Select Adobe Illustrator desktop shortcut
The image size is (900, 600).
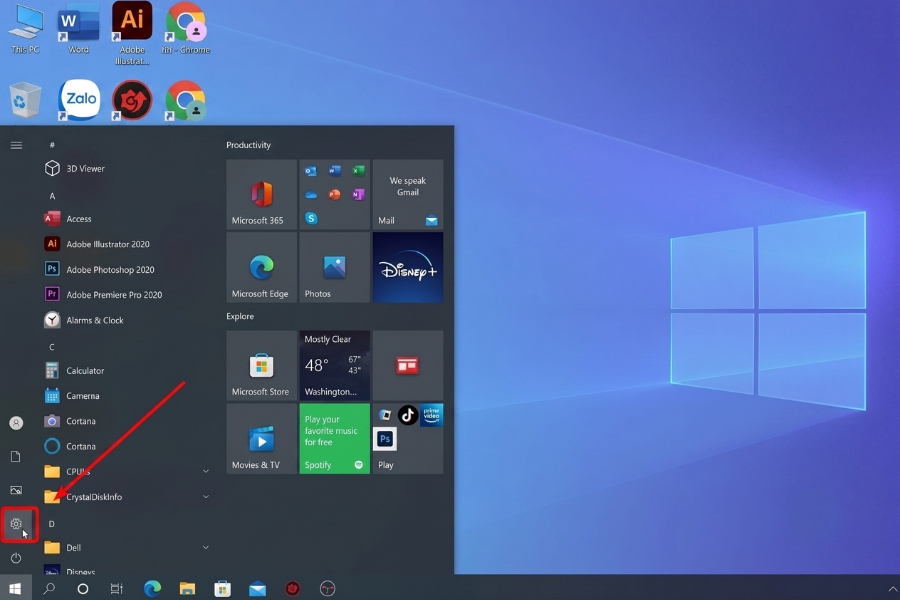pos(132,33)
